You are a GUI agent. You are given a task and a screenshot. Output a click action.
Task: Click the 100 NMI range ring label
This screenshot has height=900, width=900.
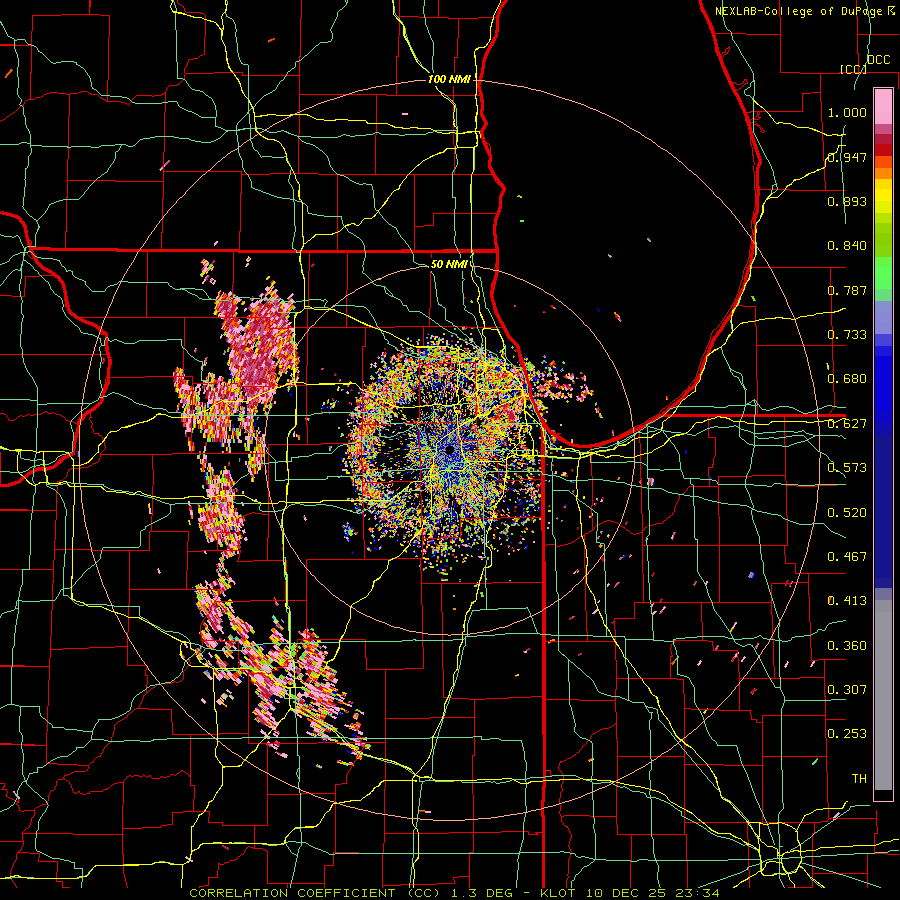(x=449, y=79)
